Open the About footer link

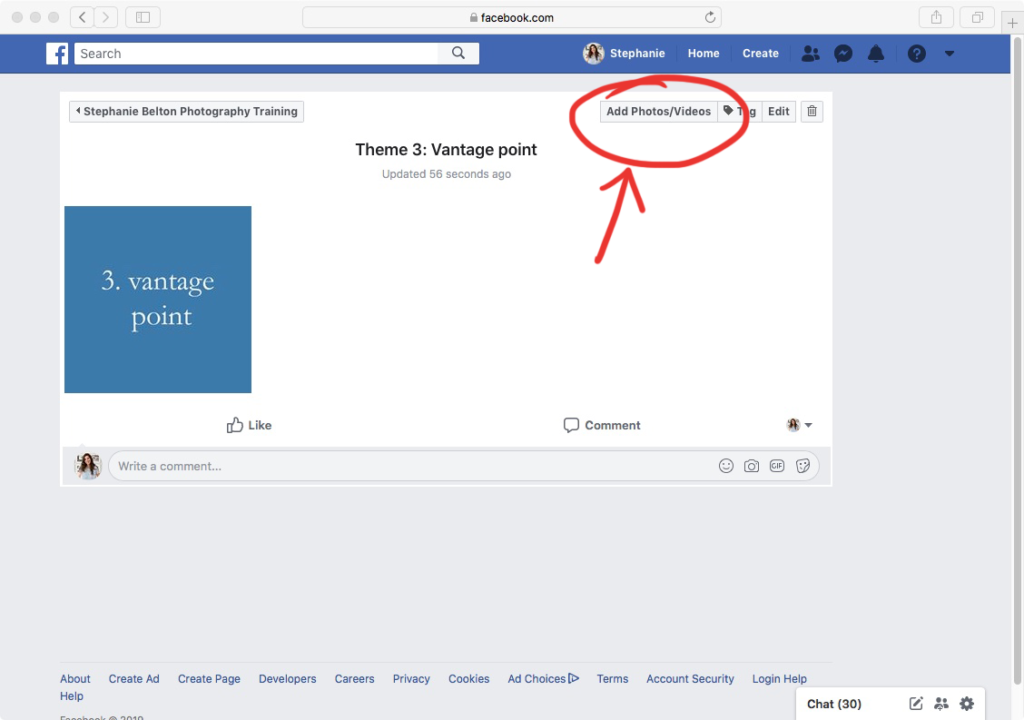point(75,679)
